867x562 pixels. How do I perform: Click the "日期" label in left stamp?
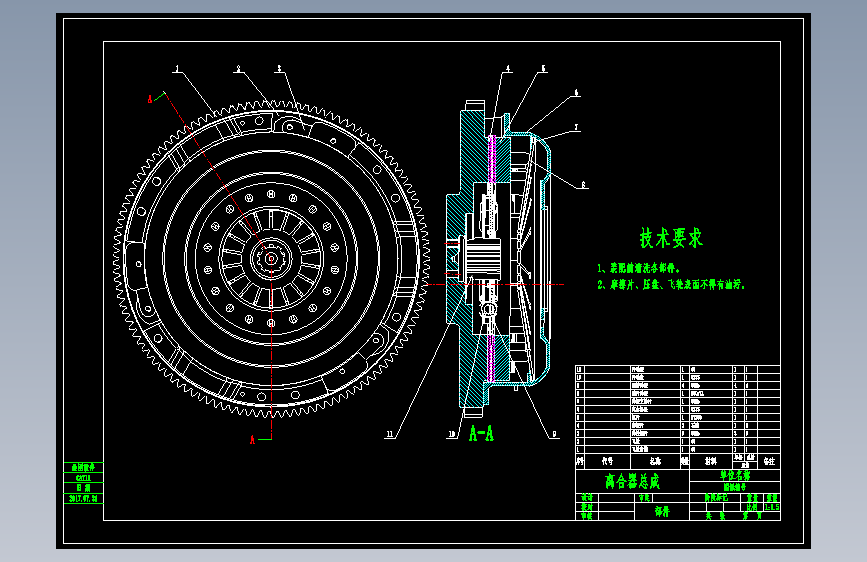(83, 488)
